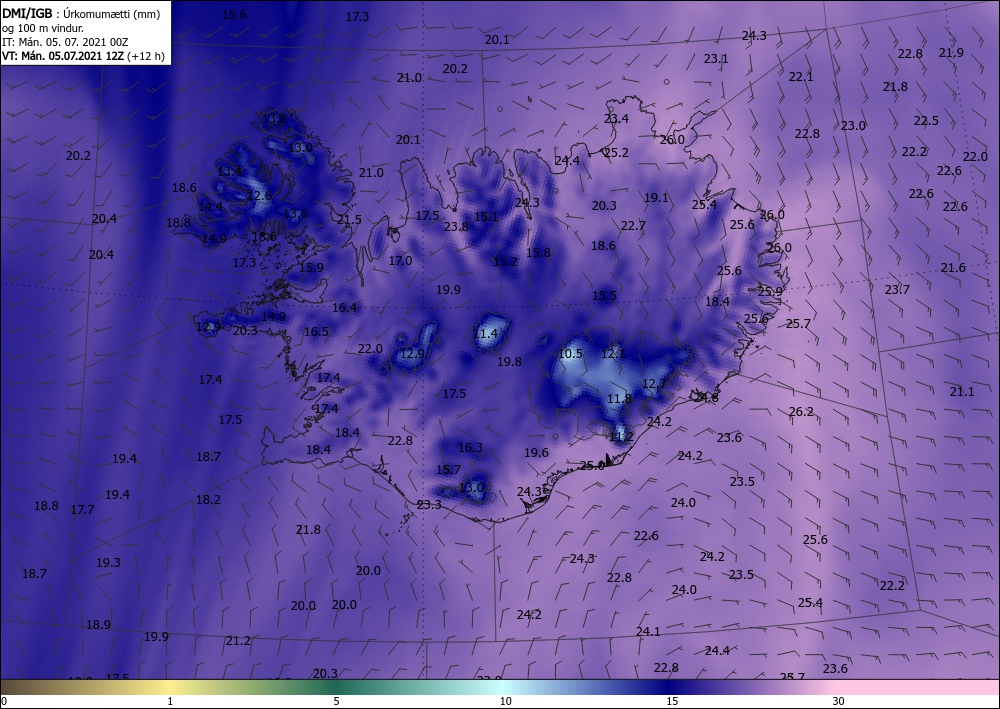The image size is (1000, 709).
Task: Click the 23.7 value on the map
Action: tap(897, 289)
